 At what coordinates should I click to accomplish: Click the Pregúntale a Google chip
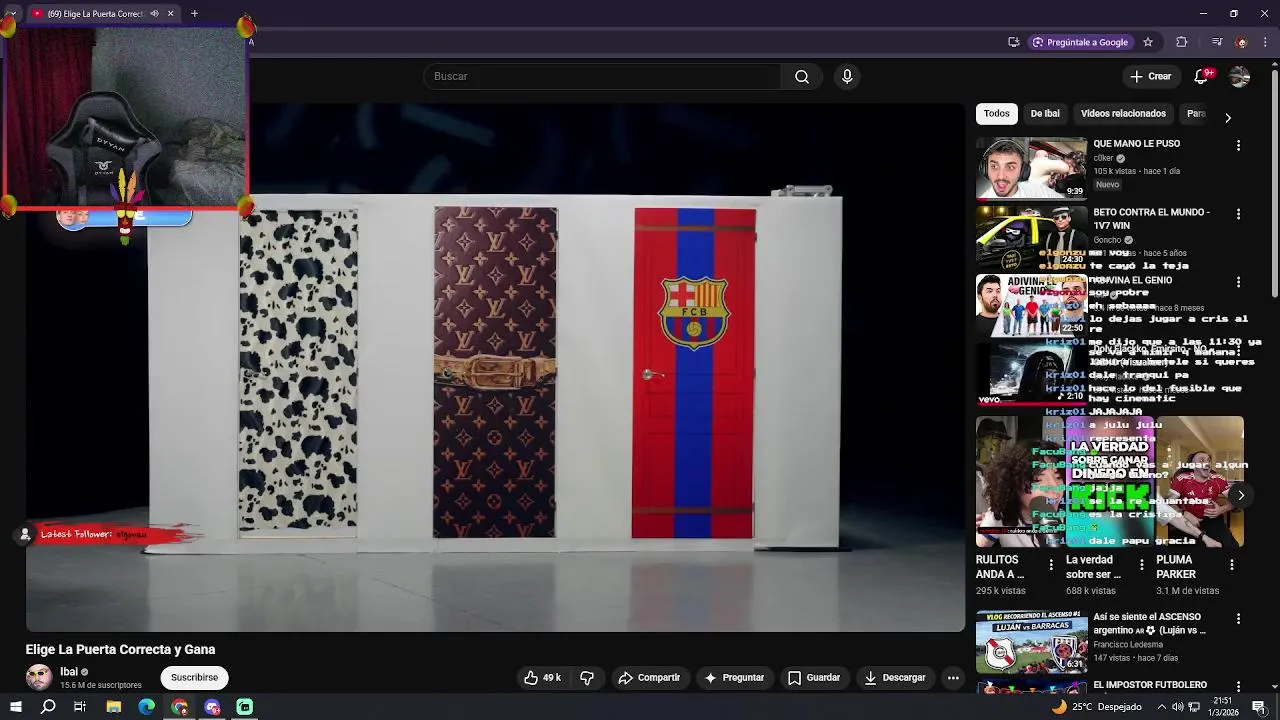pos(1080,42)
